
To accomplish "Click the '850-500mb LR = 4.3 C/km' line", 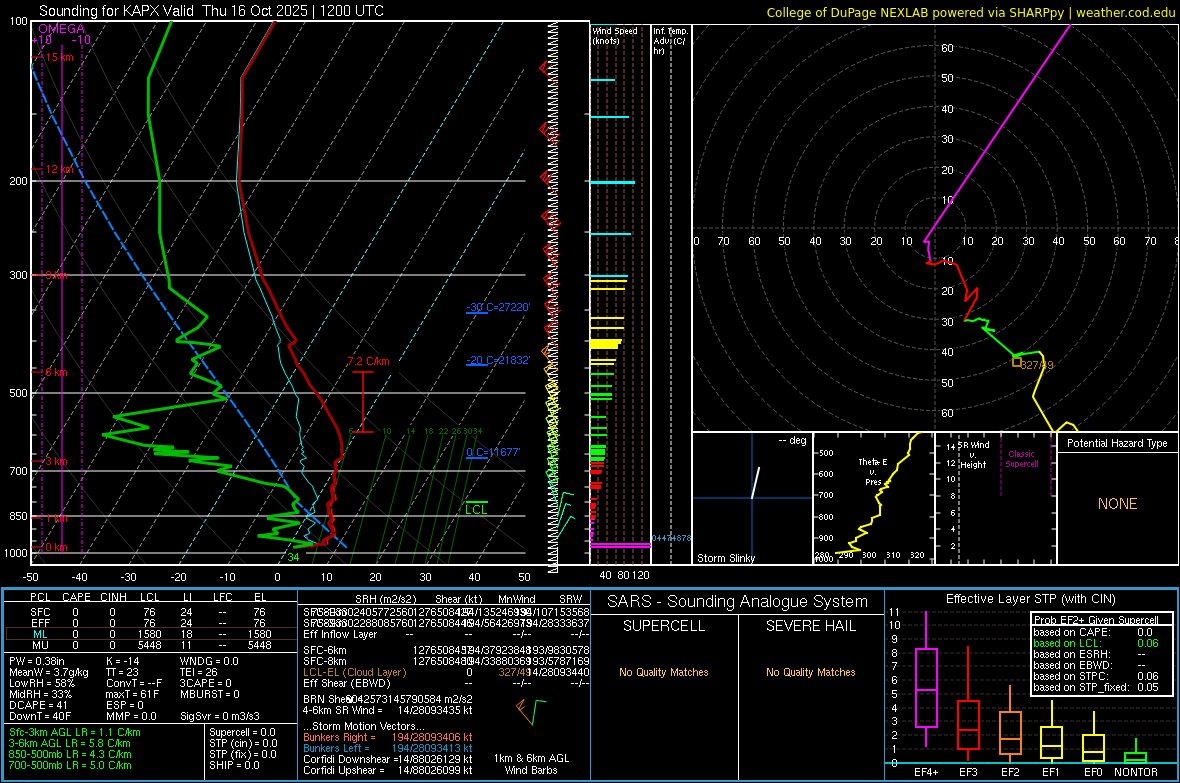I will [70, 754].
